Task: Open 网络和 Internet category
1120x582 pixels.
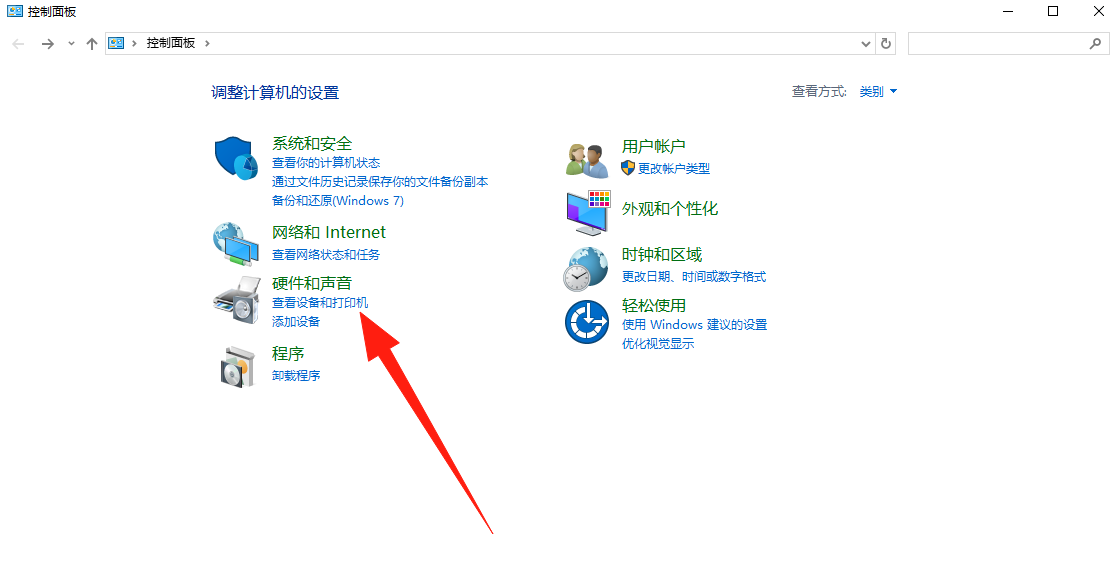Action: [329, 232]
